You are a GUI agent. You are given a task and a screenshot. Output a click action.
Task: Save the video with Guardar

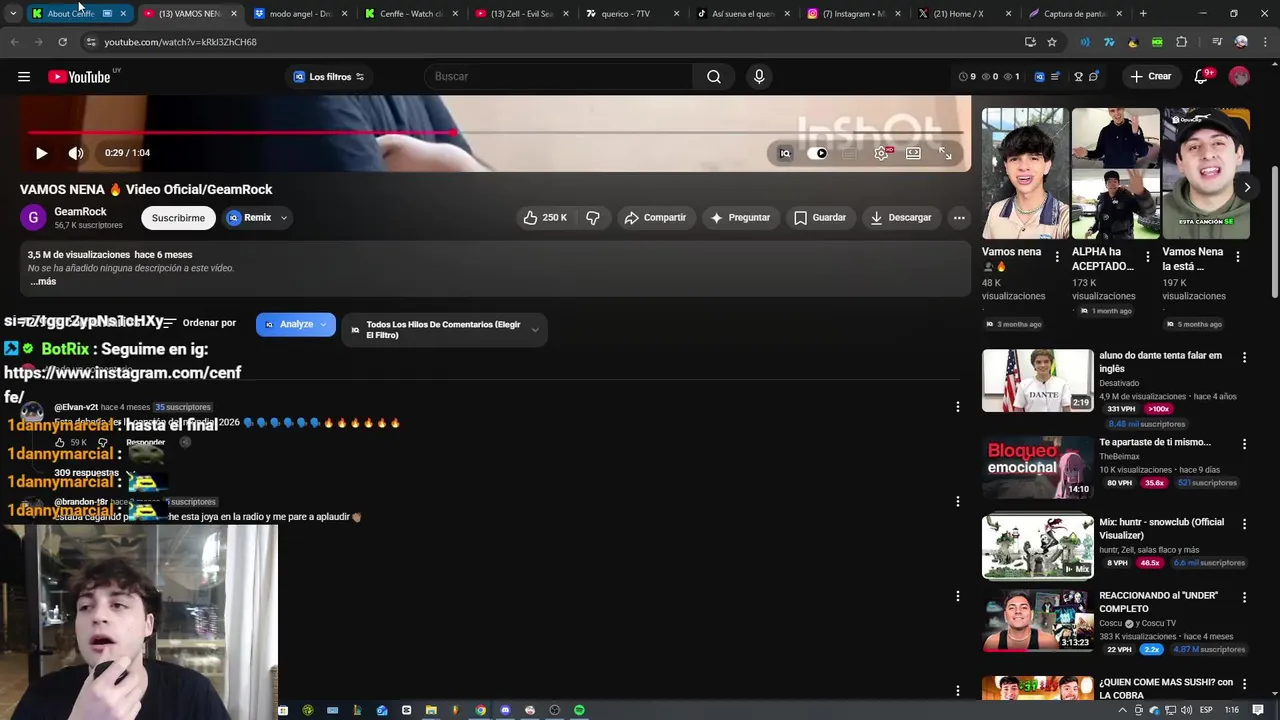pos(819,217)
